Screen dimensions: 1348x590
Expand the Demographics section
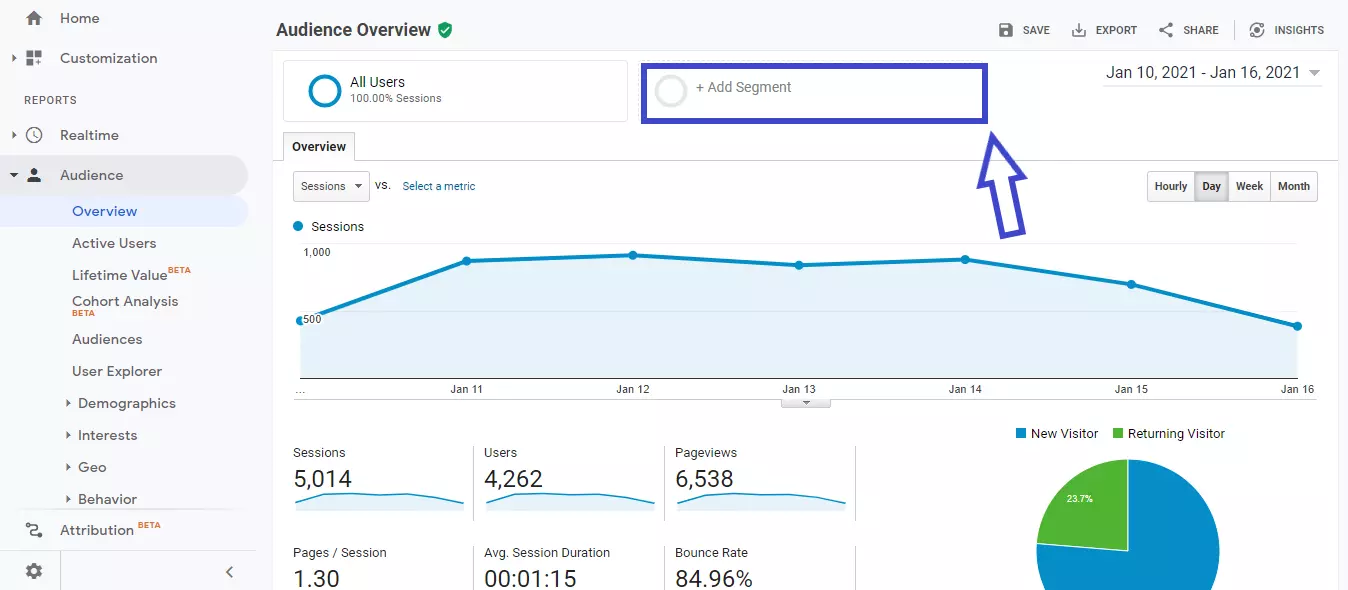(x=126, y=403)
